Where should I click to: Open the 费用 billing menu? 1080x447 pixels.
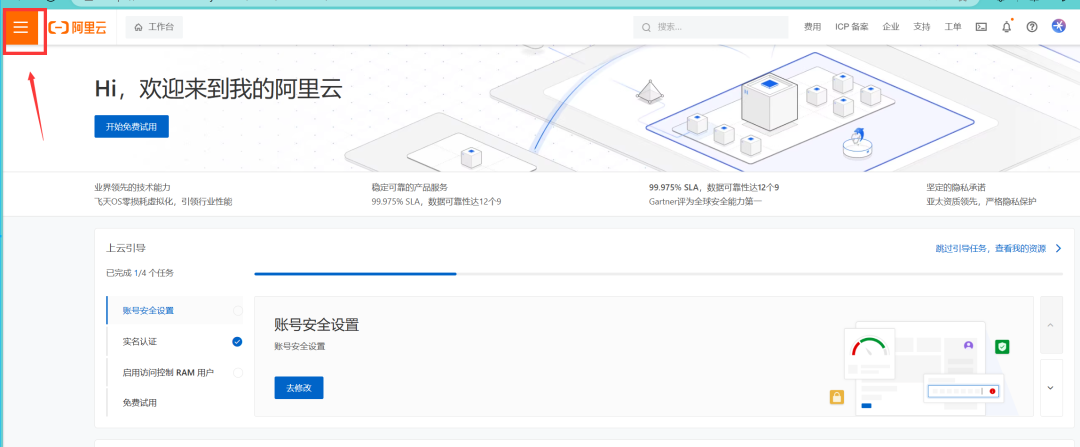click(x=813, y=28)
